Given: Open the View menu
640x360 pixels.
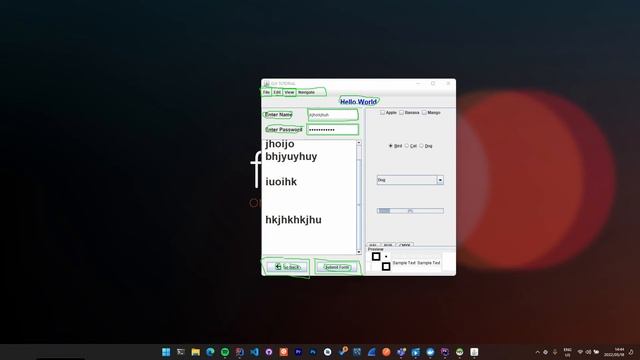Looking at the screenshot, I should (x=289, y=93).
